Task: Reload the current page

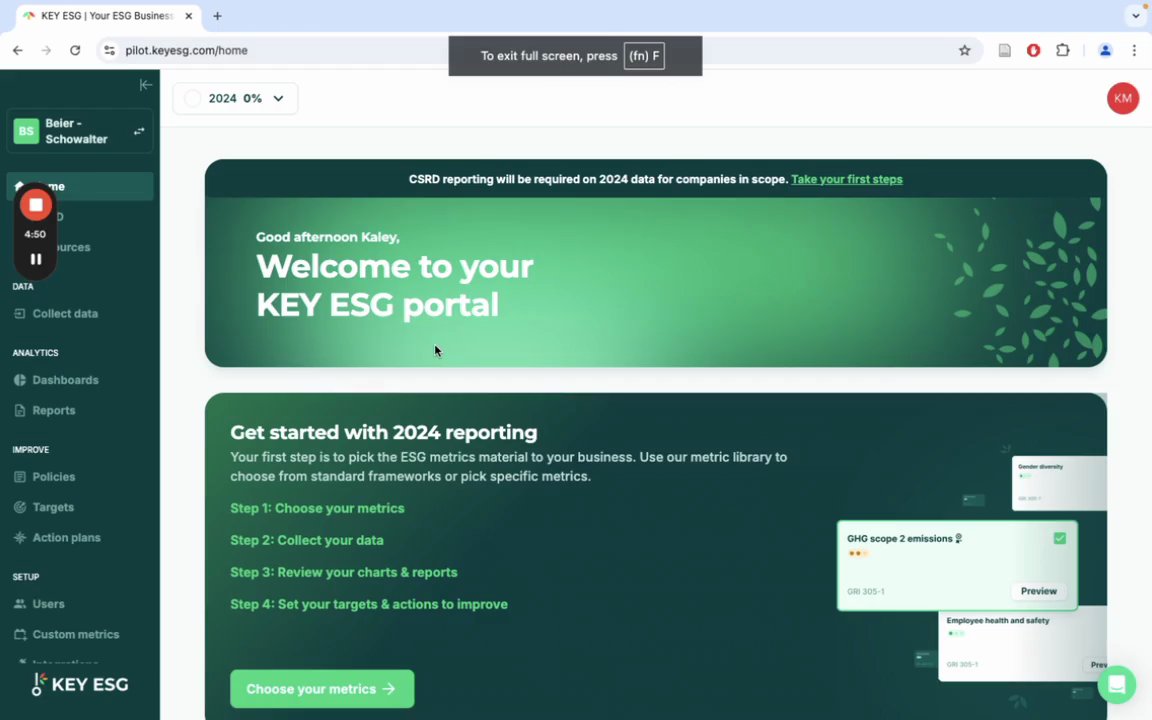Action: coord(75,51)
